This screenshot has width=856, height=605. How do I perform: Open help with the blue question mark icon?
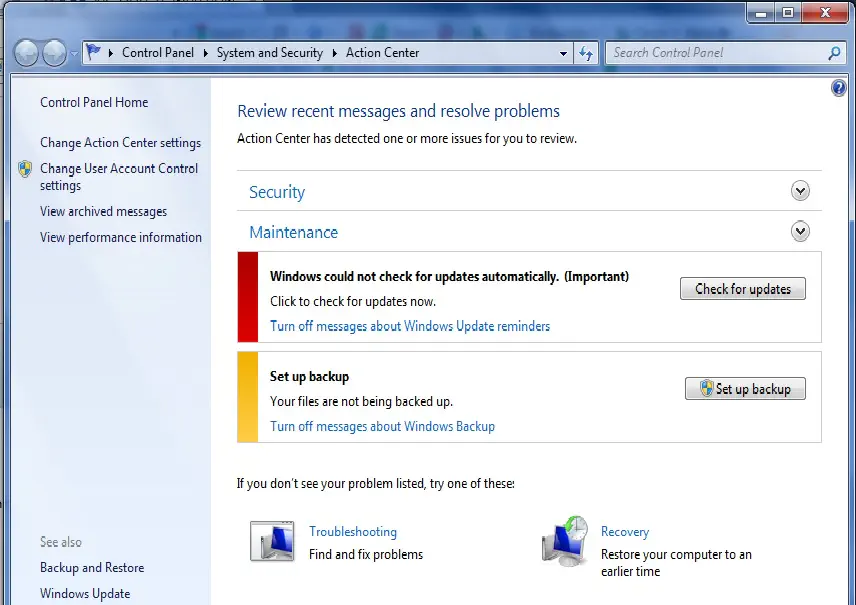coord(839,88)
